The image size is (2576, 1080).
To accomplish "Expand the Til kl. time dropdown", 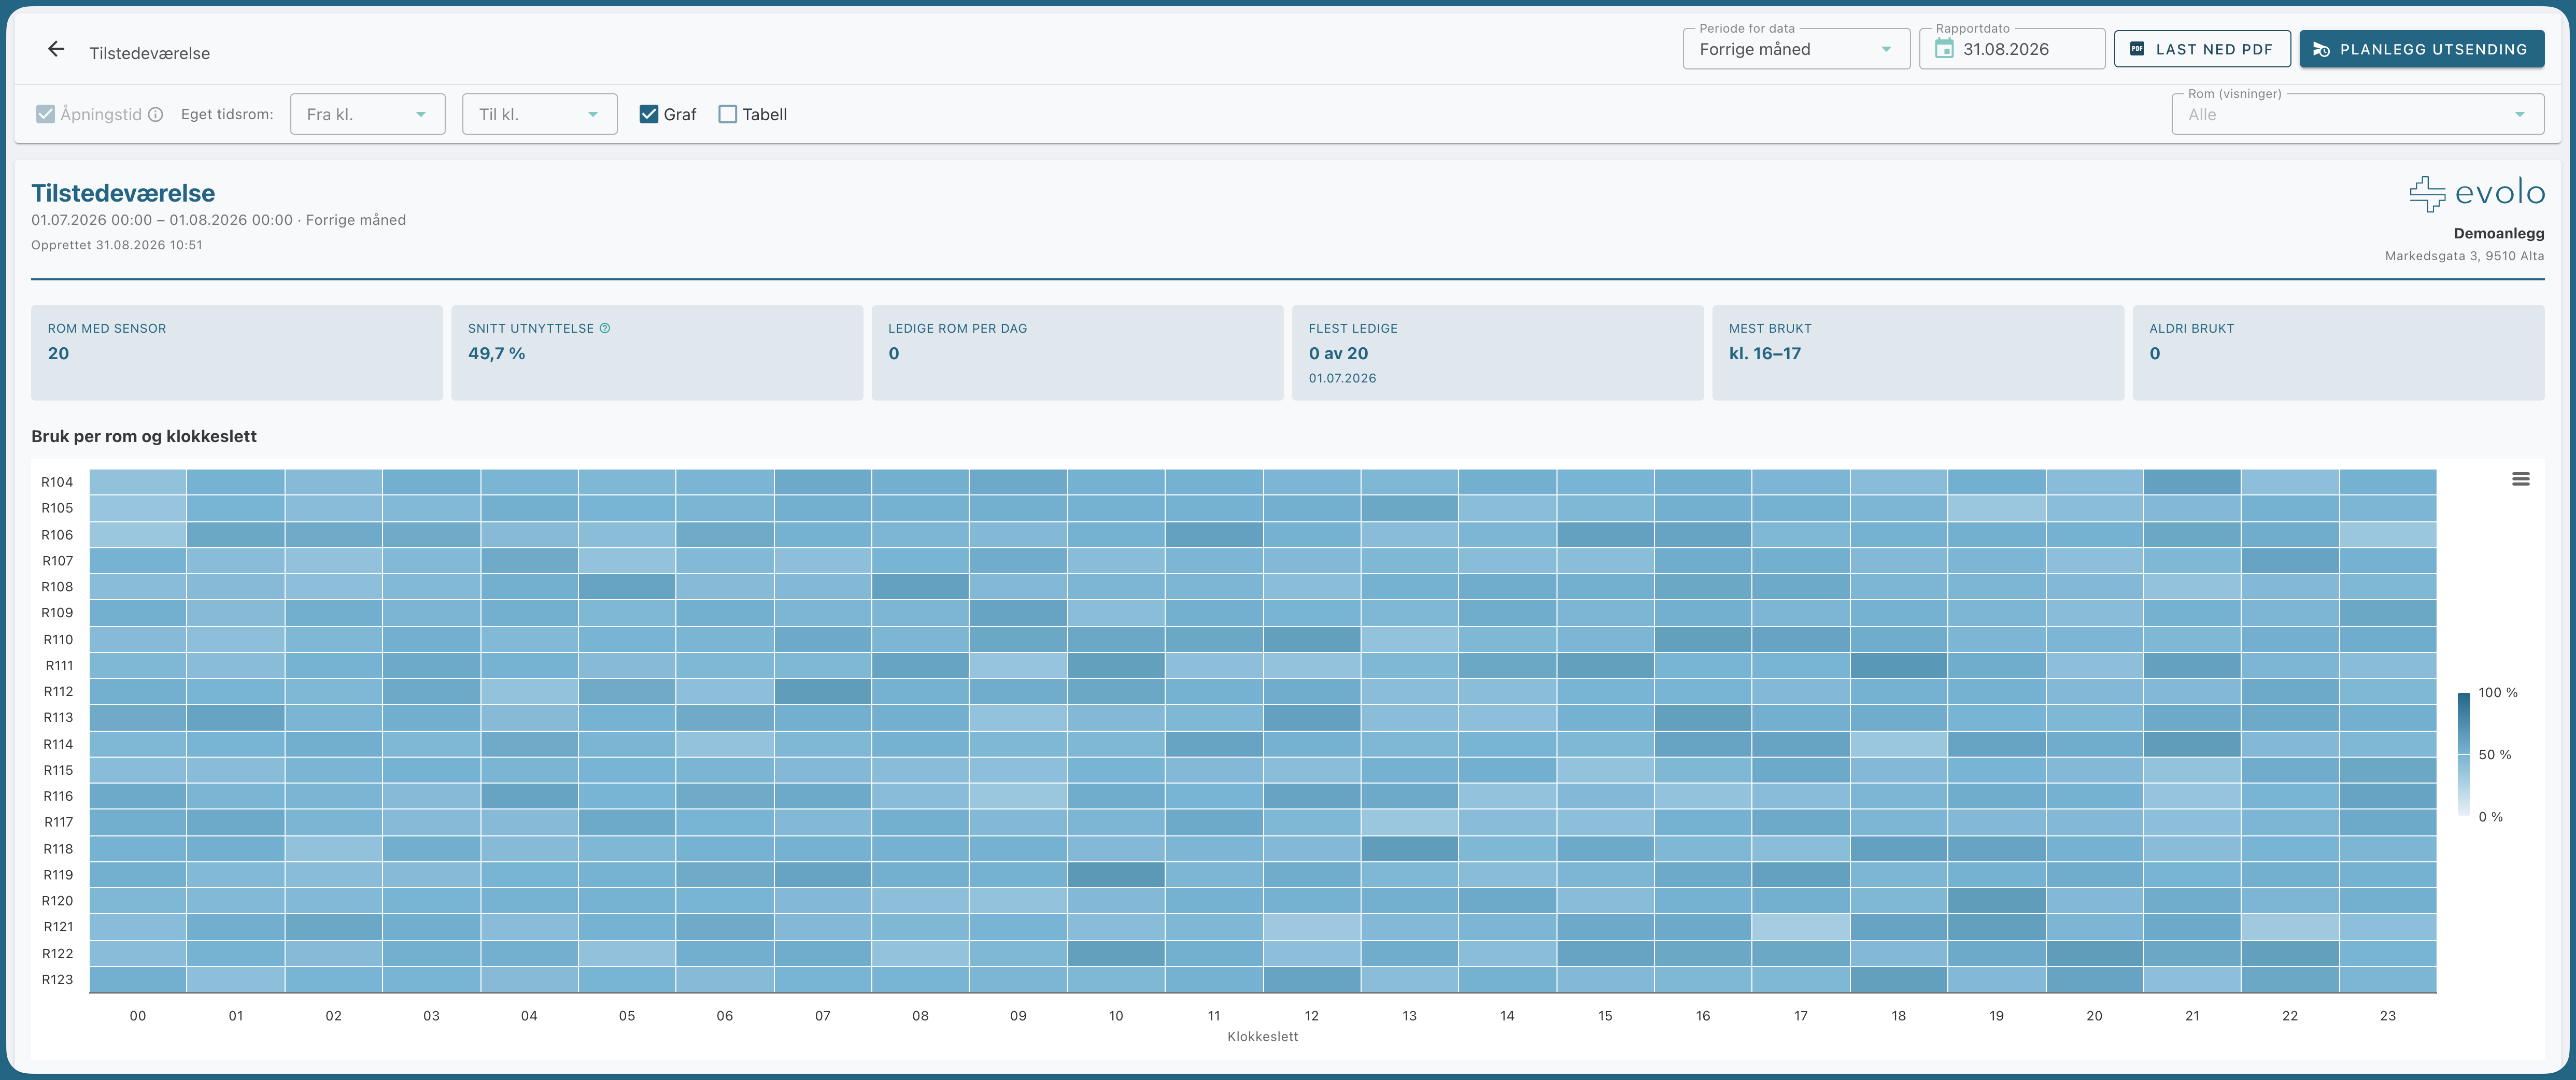I will [x=540, y=114].
